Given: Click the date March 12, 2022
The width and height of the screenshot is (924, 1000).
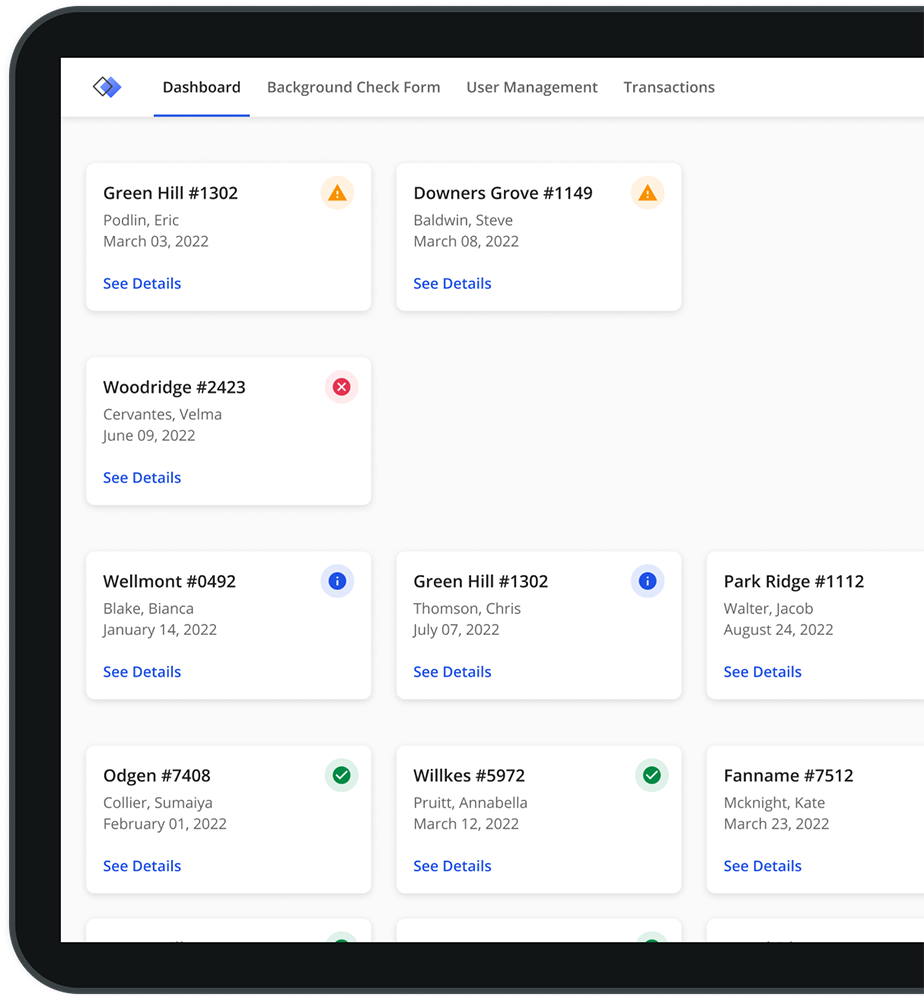Looking at the screenshot, I should 466,824.
